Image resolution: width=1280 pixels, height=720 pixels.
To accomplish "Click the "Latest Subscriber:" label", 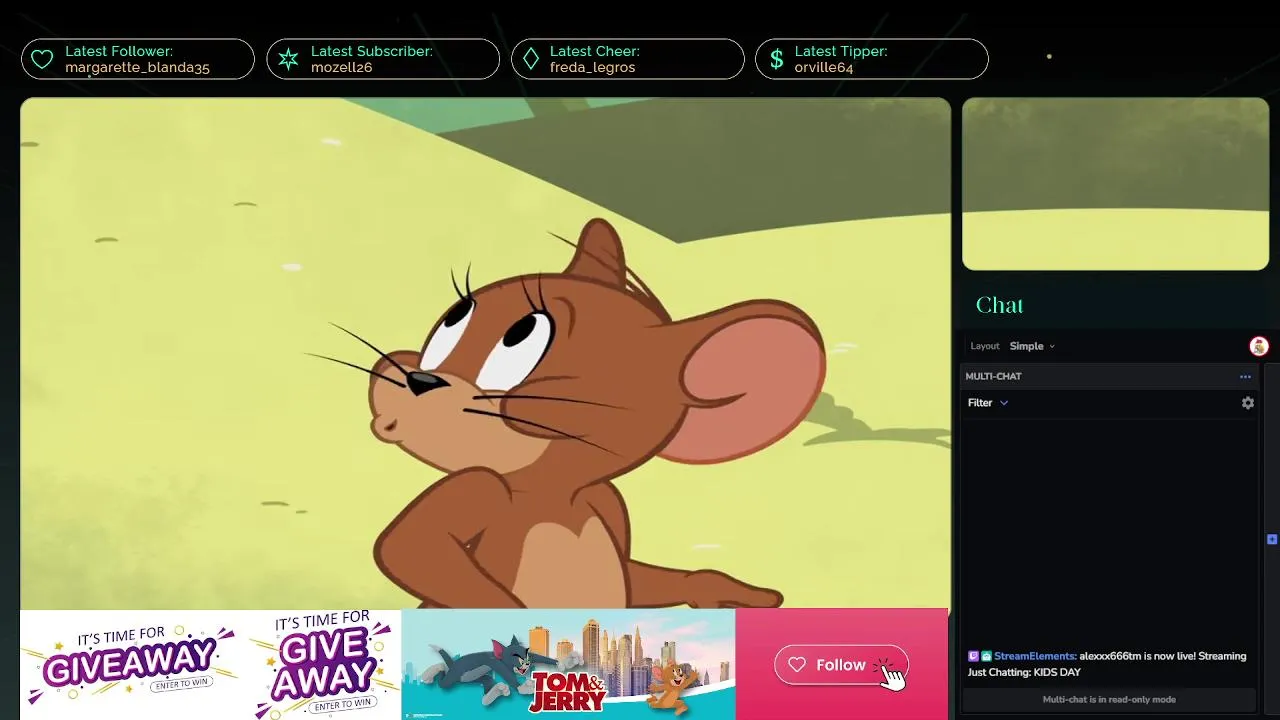I will (372, 51).
